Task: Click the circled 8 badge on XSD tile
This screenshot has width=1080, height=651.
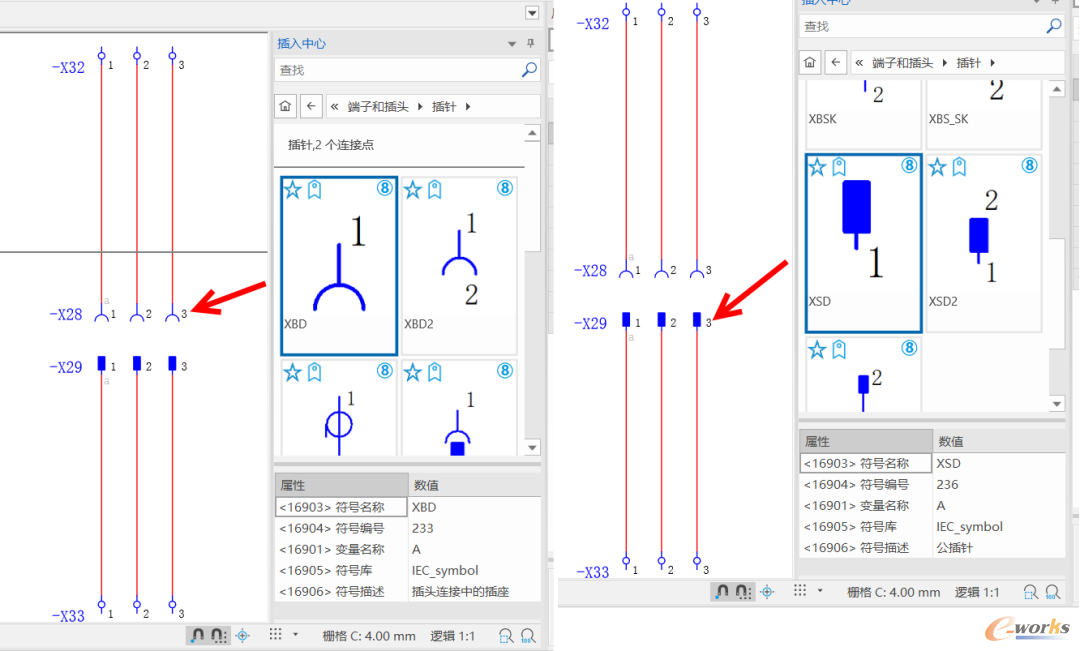Action: (x=909, y=165)
